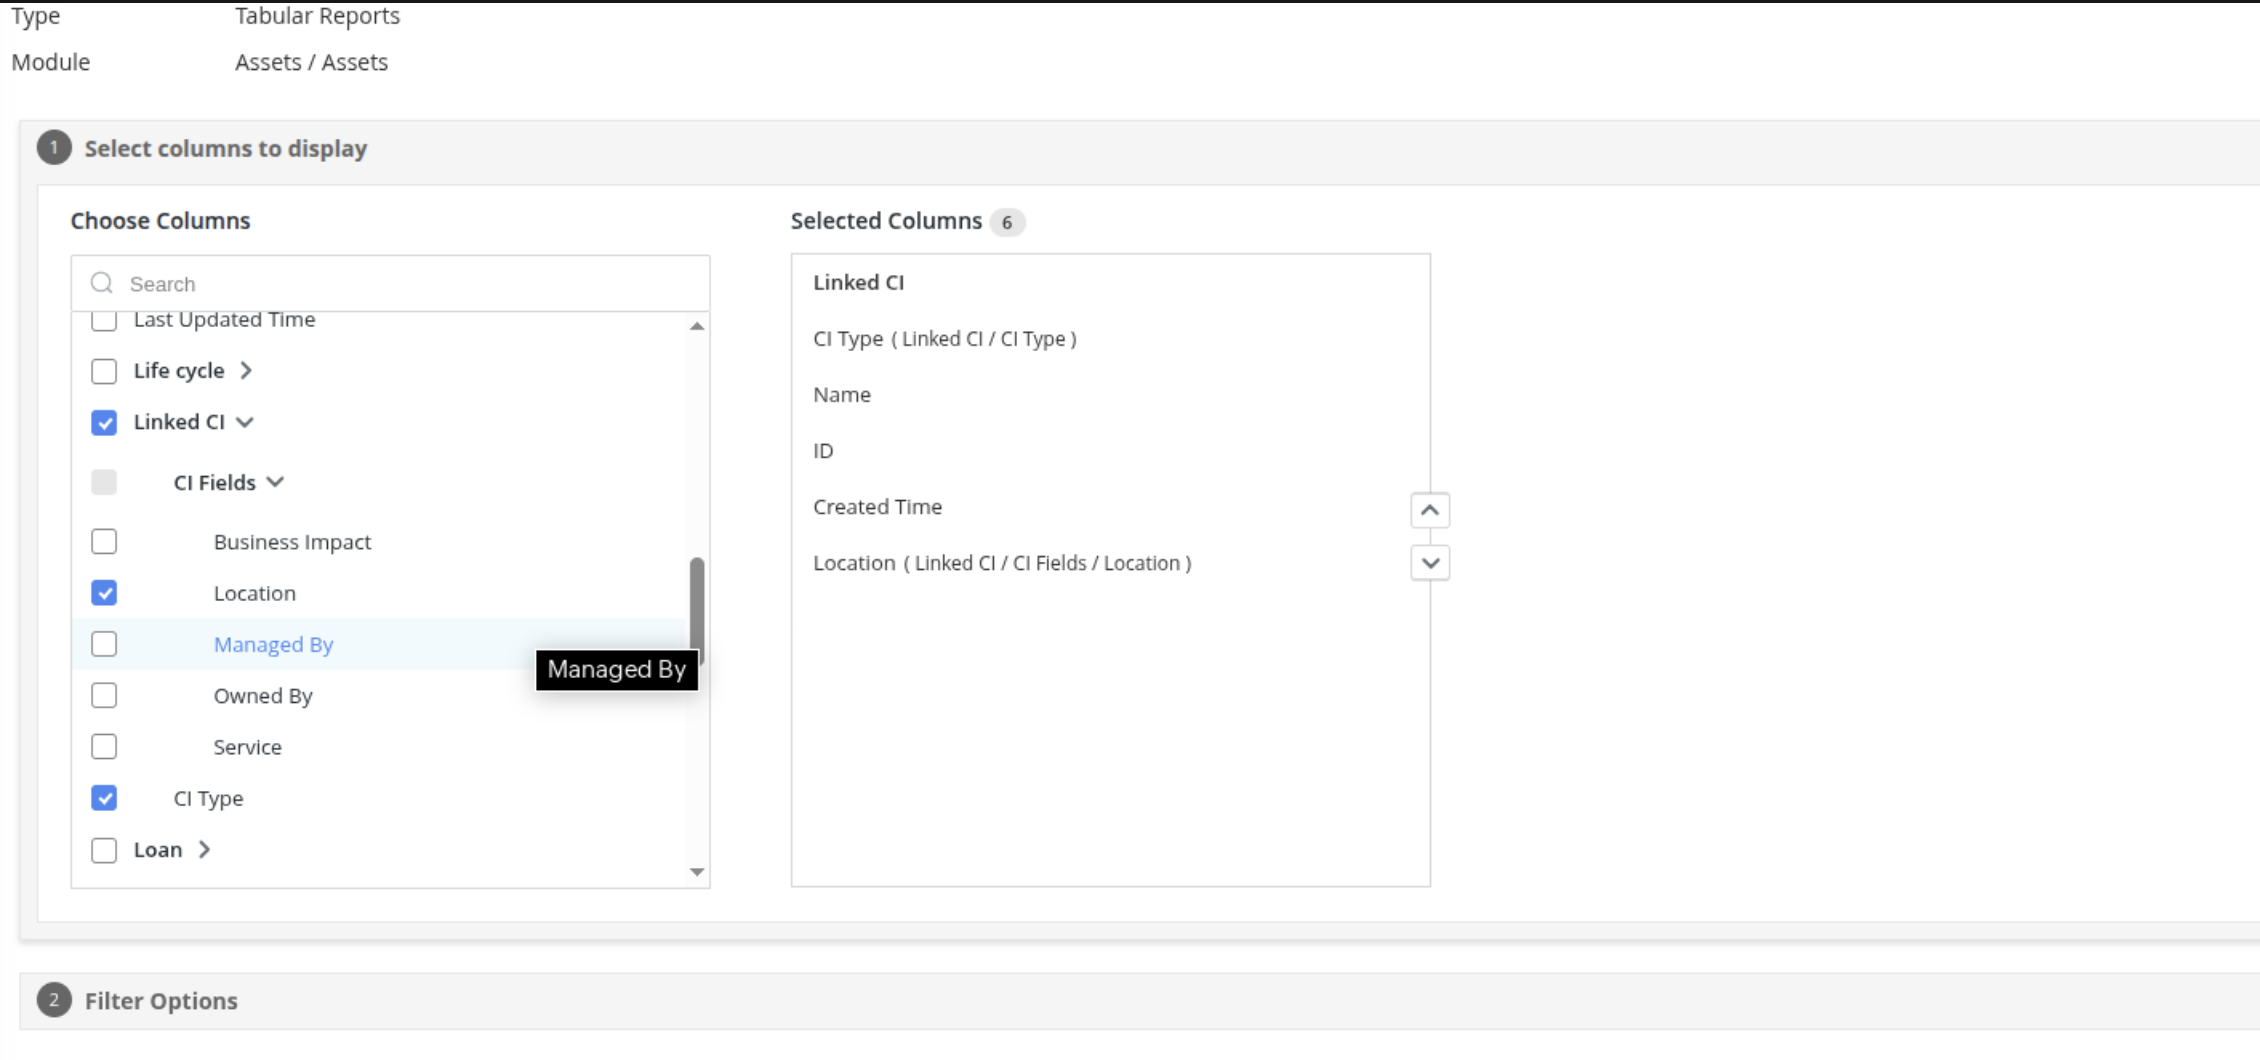The image size is (2260, 1060).
Task: Check the Managed By checkbox
Action: [x=104, y=644]
